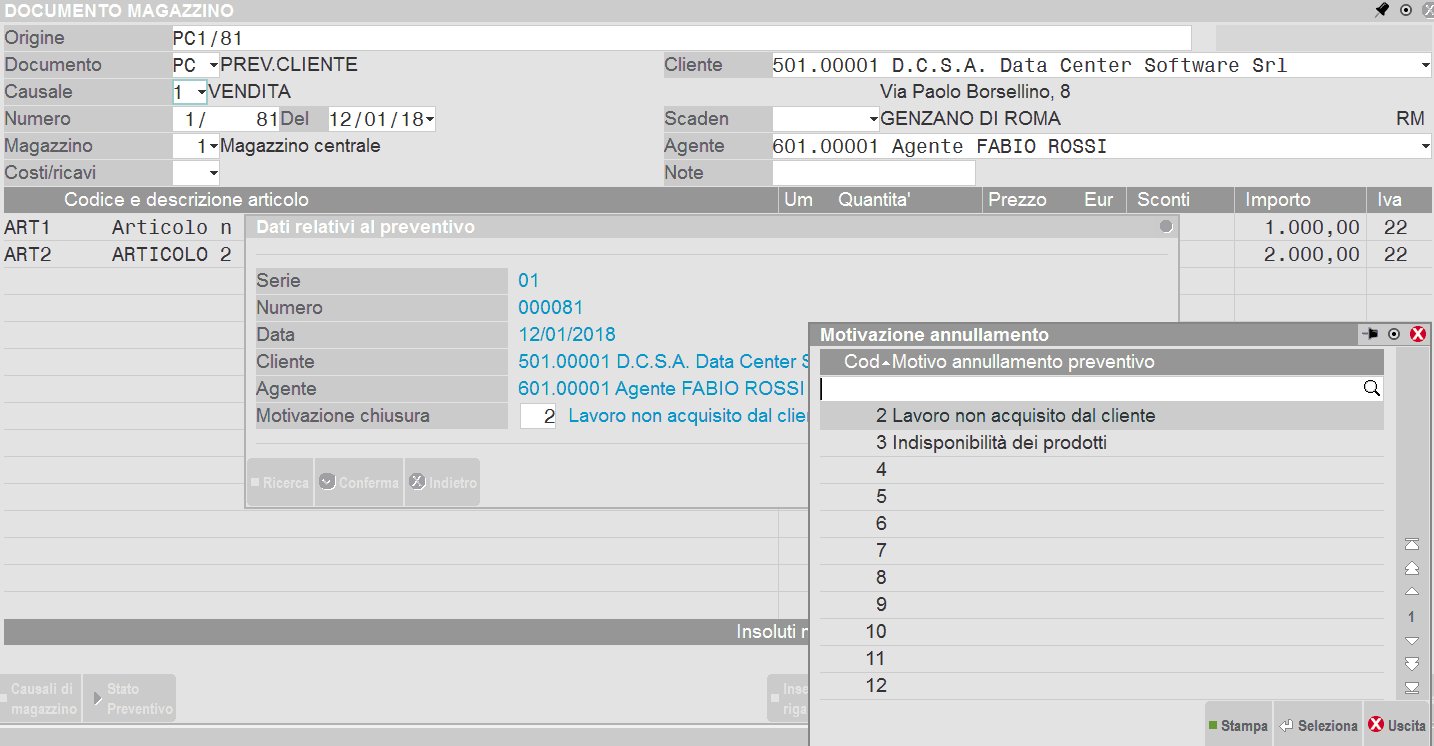Click the circle icon beside Motivazione annullamento pin
Image resolution: width=1434 pixels, height=746 pixels.
click(x=1393, y=335)
